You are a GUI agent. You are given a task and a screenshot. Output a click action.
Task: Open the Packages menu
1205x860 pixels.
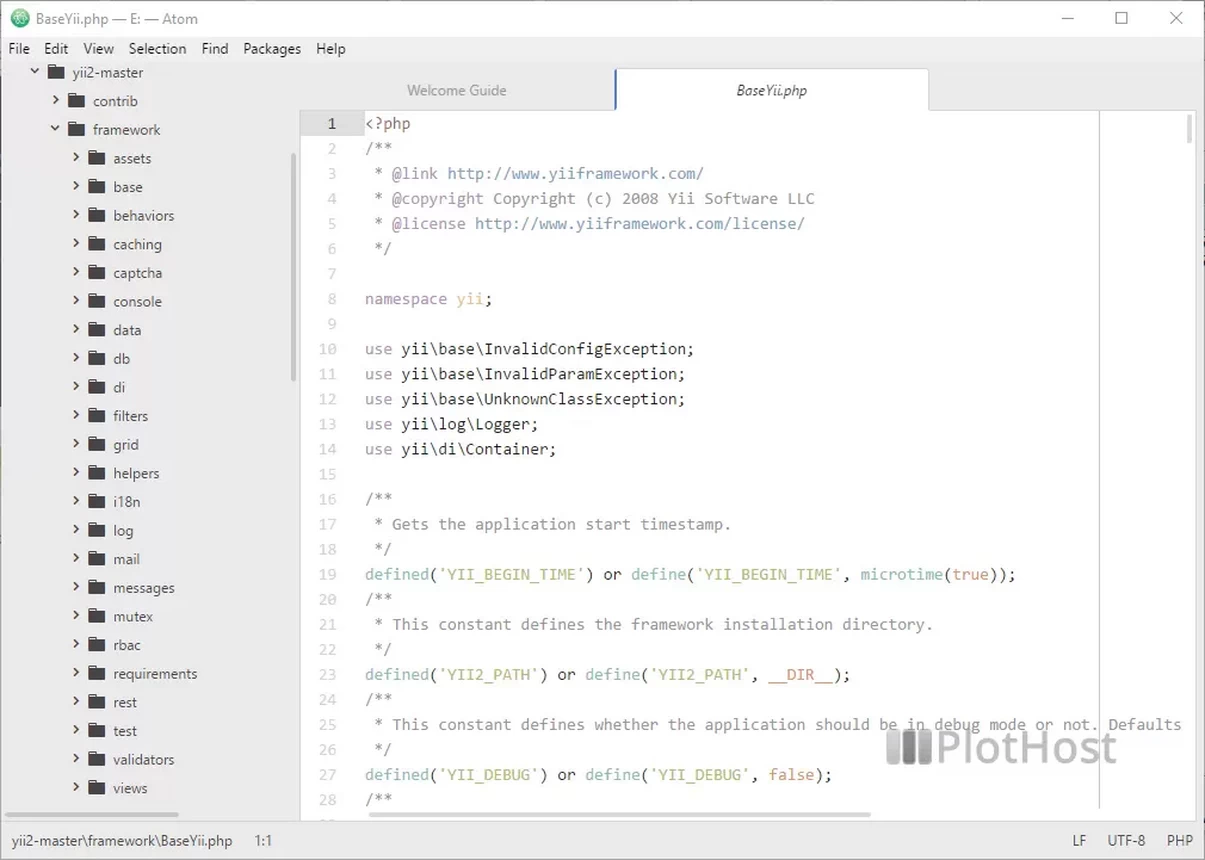[x=272, y=48]
